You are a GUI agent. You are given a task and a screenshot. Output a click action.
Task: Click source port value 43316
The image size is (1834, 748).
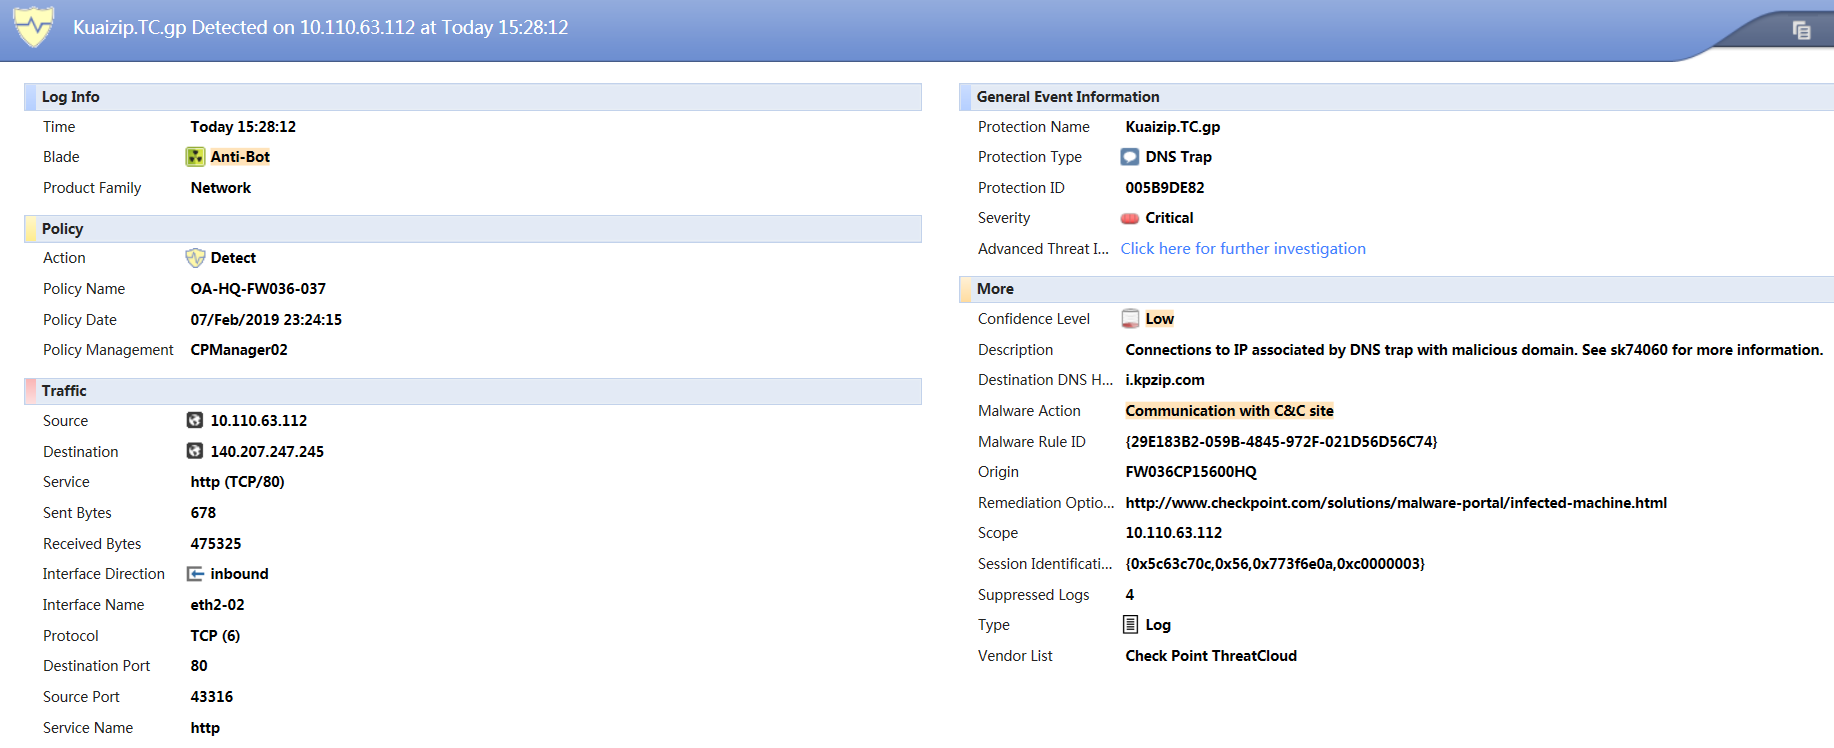(x=212, y=697)
